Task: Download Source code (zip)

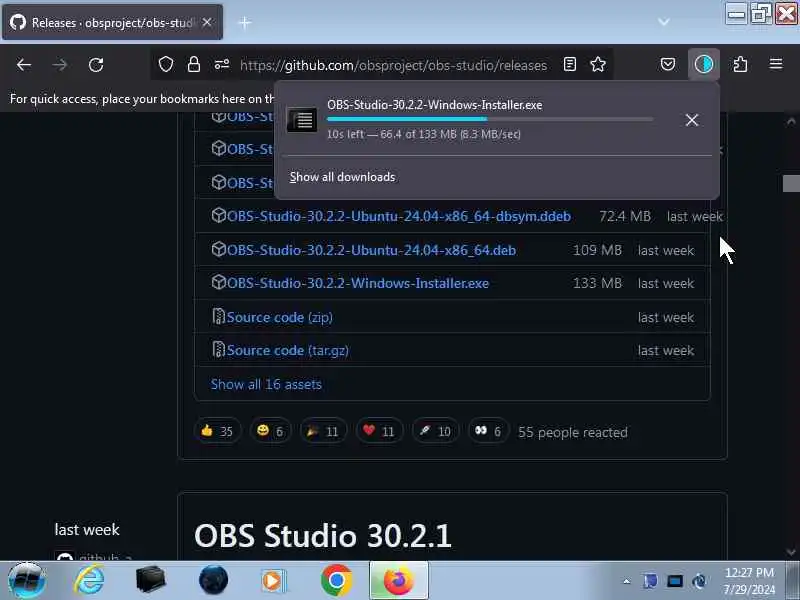Action: pos(280,317)
